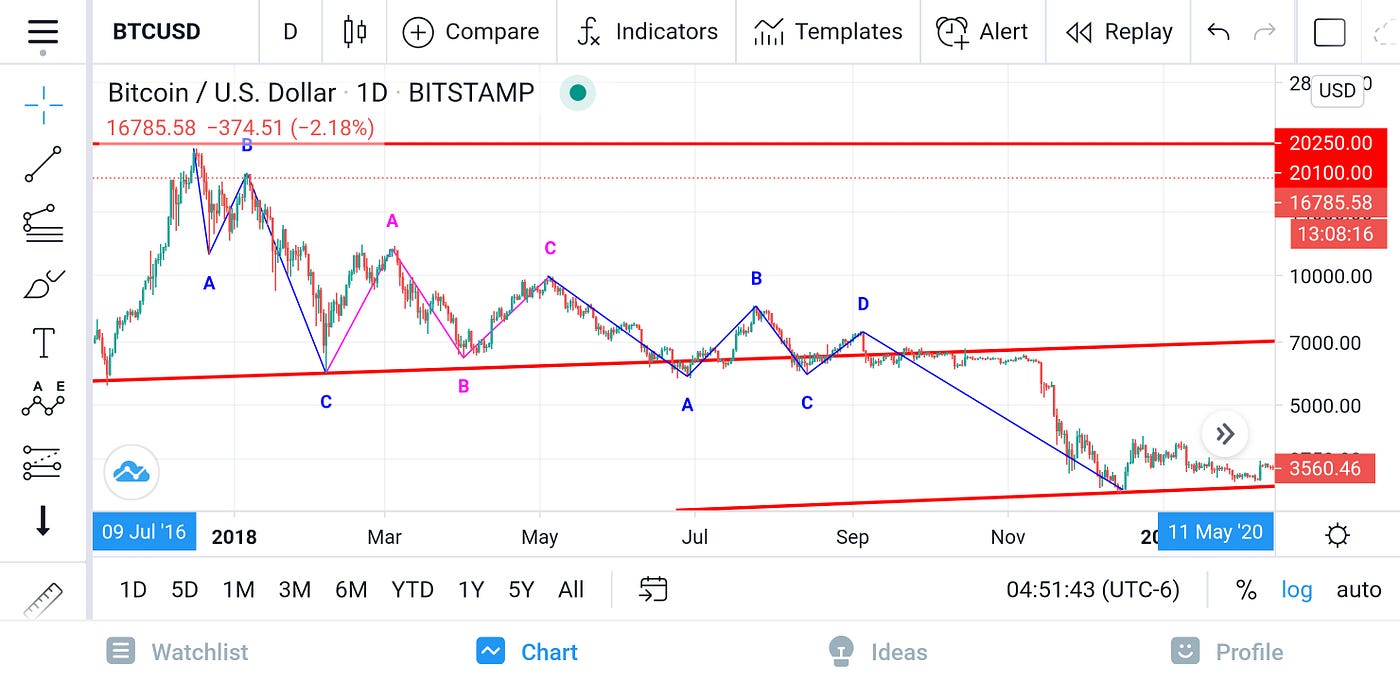Click the 11 May '20 date field
This screenshot has height=681, width=1400.
[1215, 532]
